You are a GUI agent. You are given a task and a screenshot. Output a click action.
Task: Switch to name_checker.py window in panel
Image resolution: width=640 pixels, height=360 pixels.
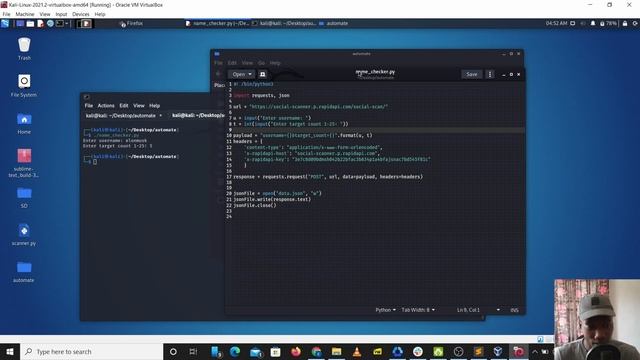coord(217,23)
